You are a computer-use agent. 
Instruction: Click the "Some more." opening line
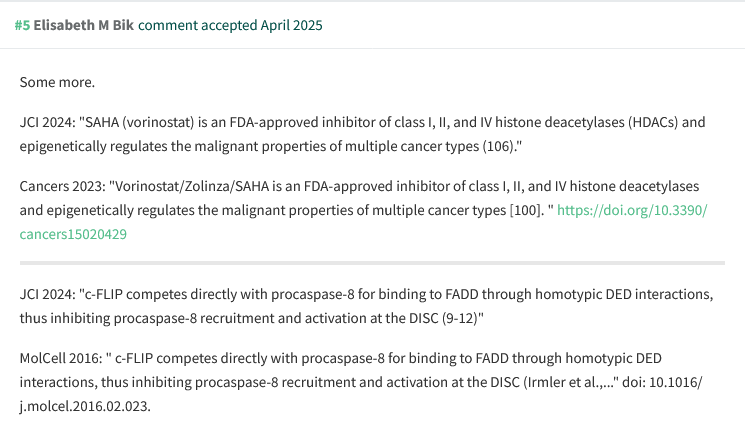coord(57,81)
